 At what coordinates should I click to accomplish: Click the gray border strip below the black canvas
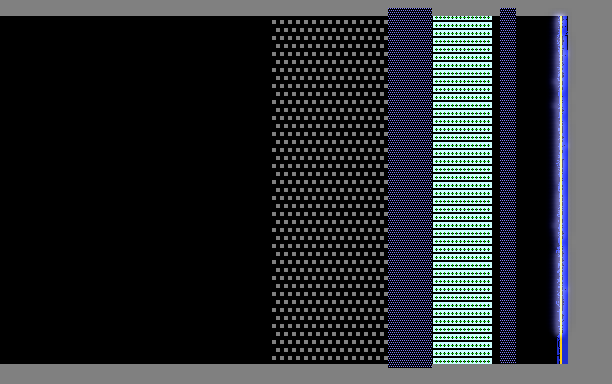point(194,374)
